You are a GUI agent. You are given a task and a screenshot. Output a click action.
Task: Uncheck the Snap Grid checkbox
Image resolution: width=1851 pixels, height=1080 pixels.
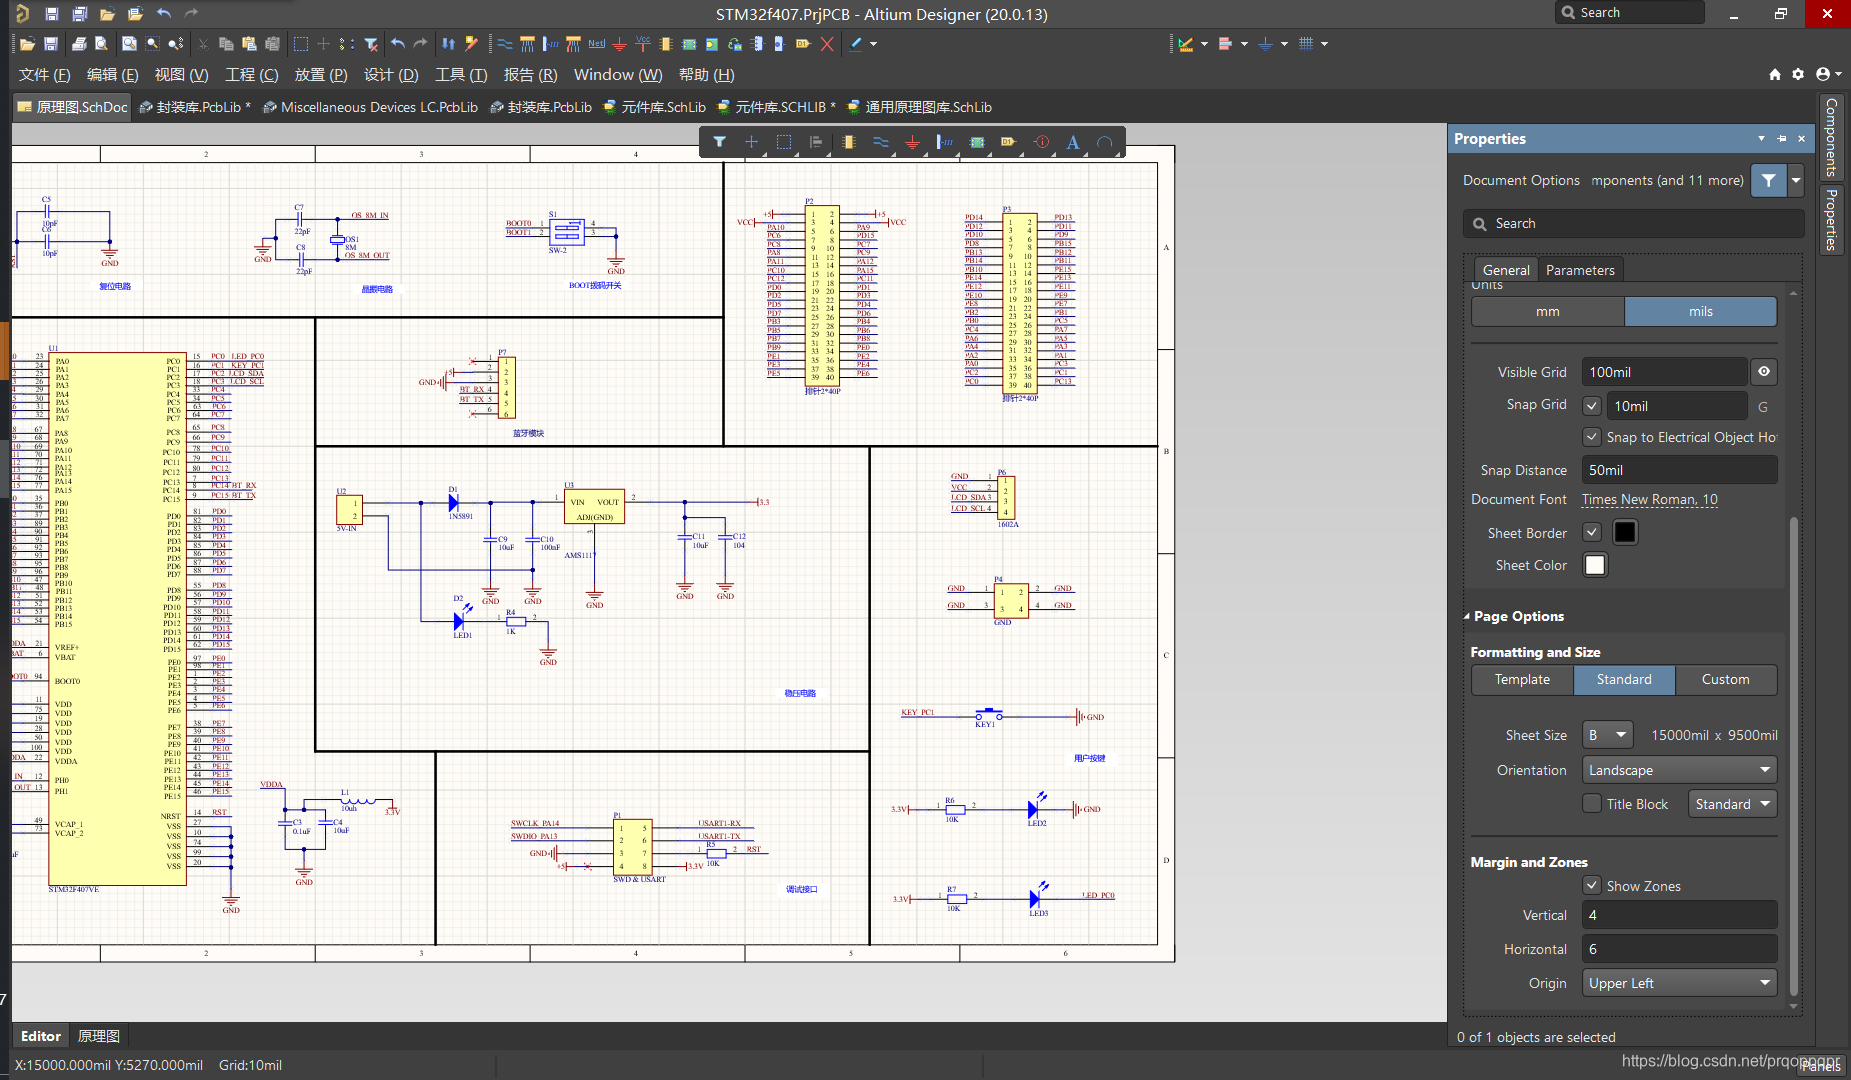click(x=1592, y=406)
